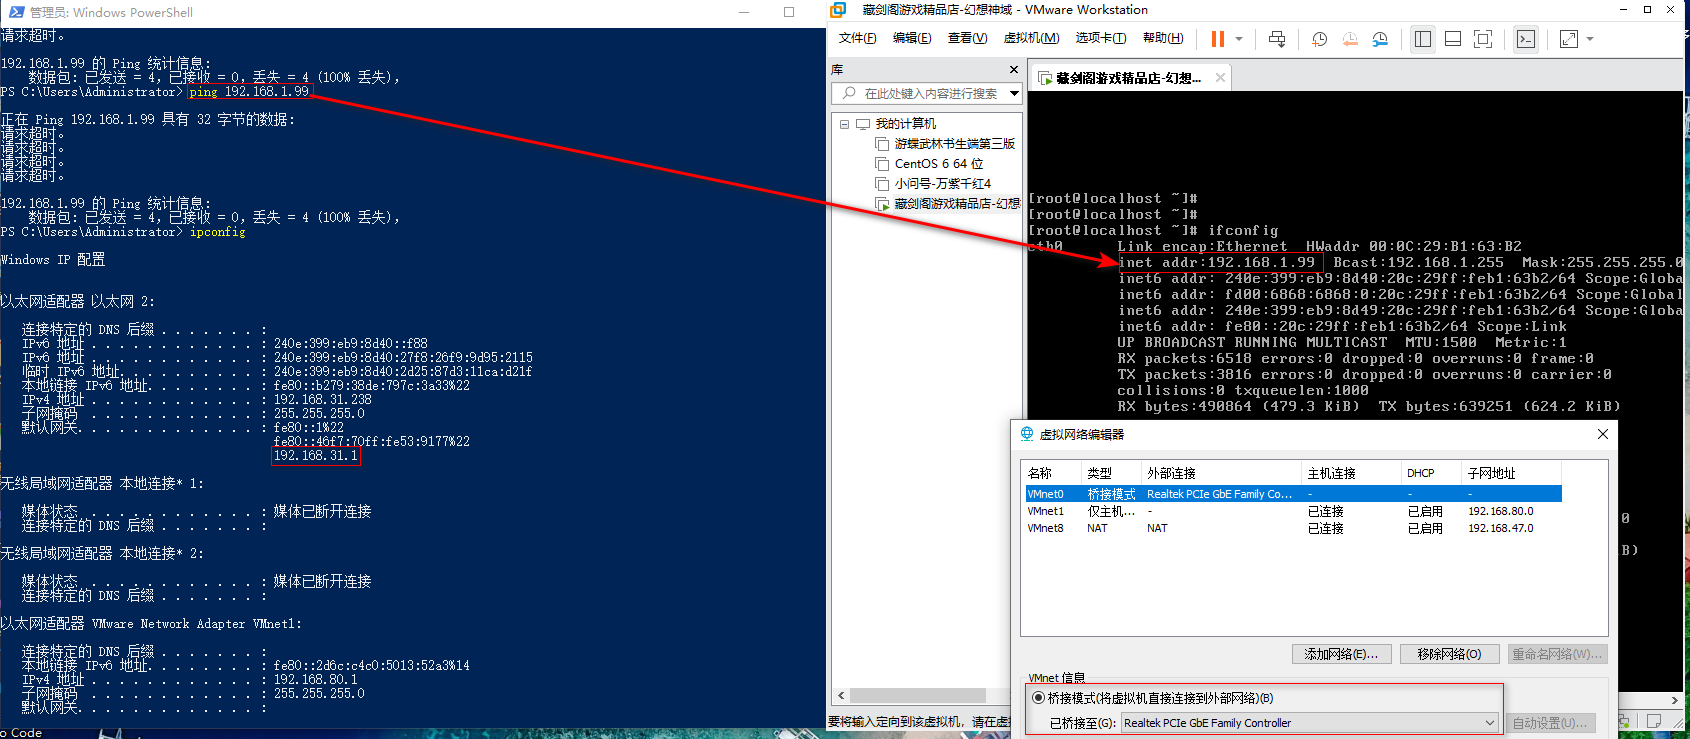Open the 文件(F) menu in VMware
Image resolution: width=1690 pixels, height=739 pixels.
point(857,38)
